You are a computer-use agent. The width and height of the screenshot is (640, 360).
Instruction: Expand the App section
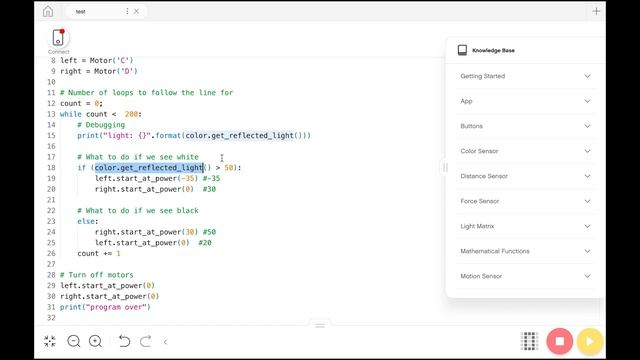click(x=525, y=101)
